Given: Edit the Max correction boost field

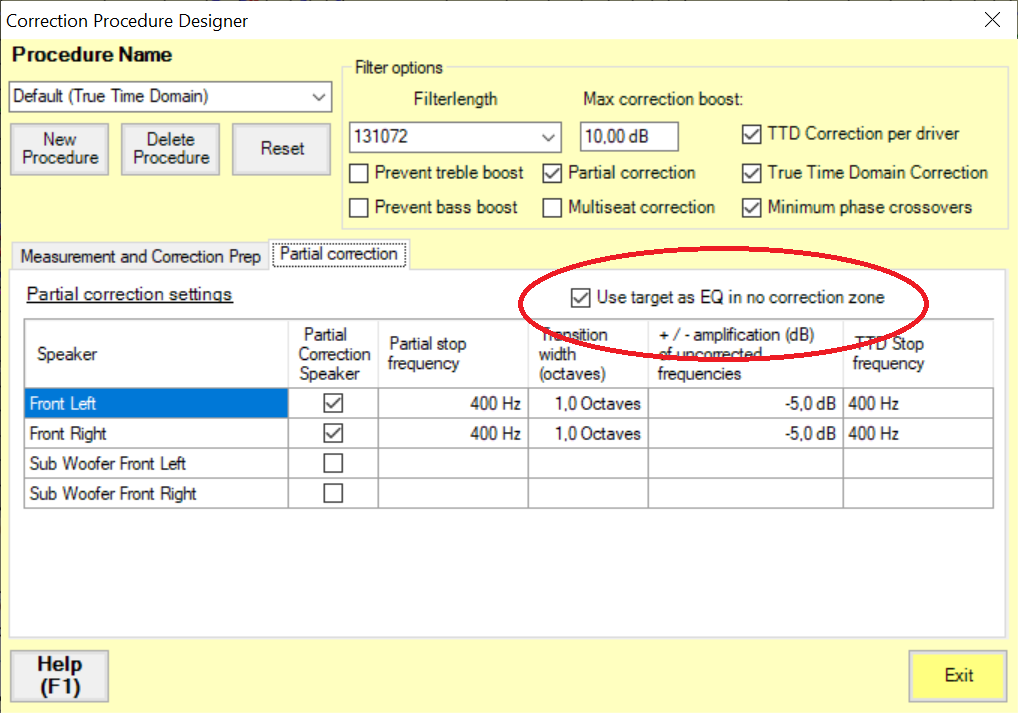Looking at the screenshot, I should pyautogui.click(x=629, y=137).
